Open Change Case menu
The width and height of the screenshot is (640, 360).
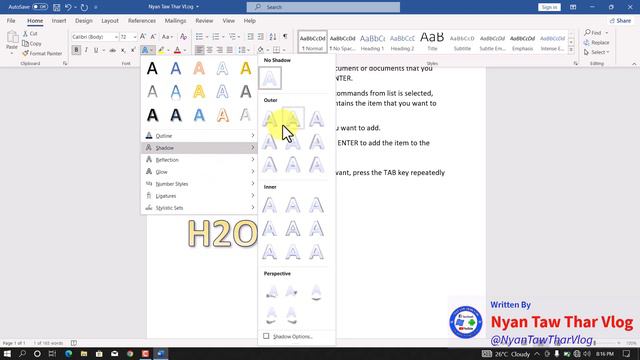click(167, 37)
